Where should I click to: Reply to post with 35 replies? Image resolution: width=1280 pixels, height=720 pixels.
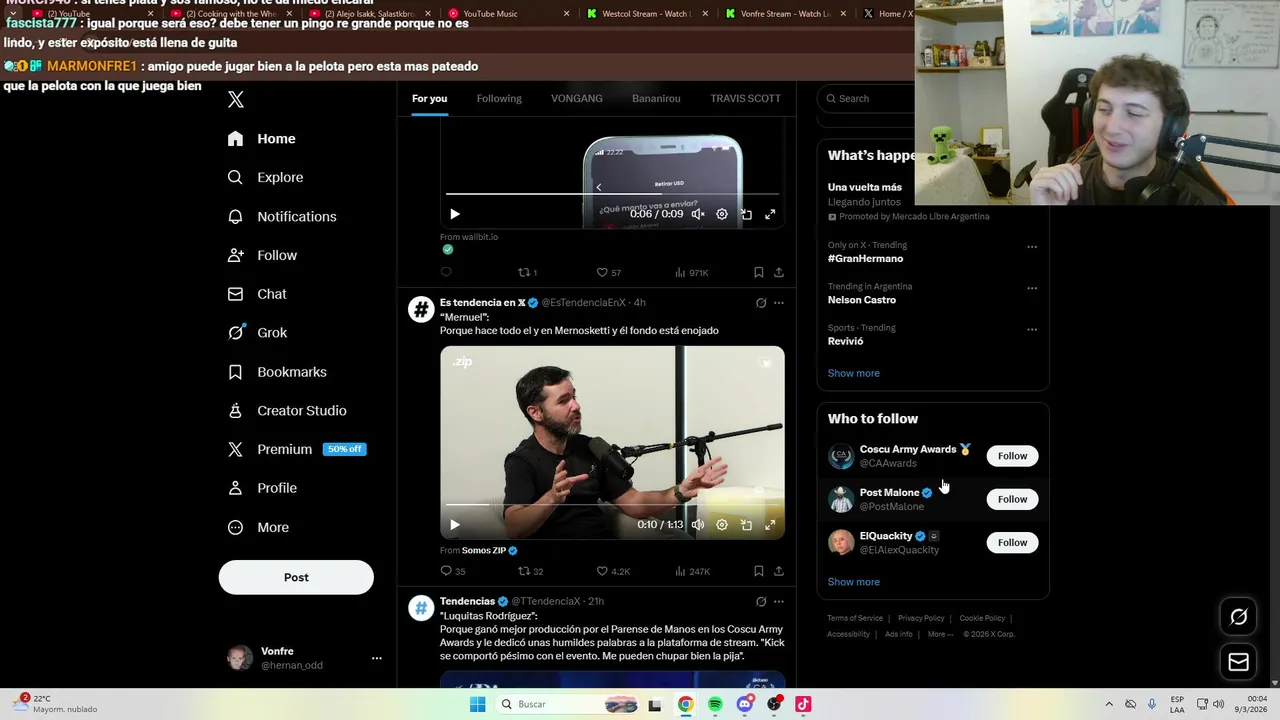[x=452, y=571]
